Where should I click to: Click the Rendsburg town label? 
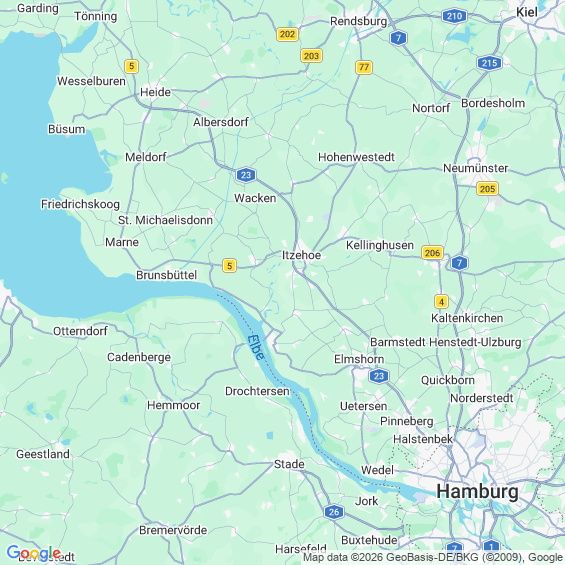point(359,21)
